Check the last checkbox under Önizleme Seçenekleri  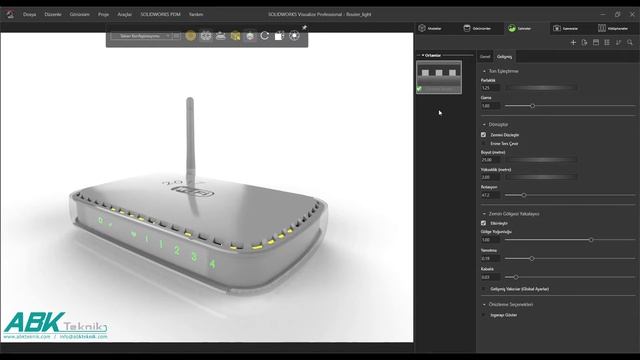pos(484,315)
